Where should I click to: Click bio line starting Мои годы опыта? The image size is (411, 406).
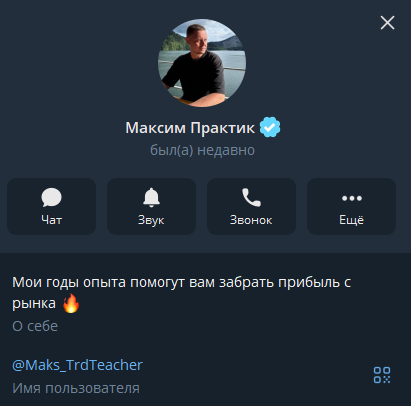click(x=182, y=282)
